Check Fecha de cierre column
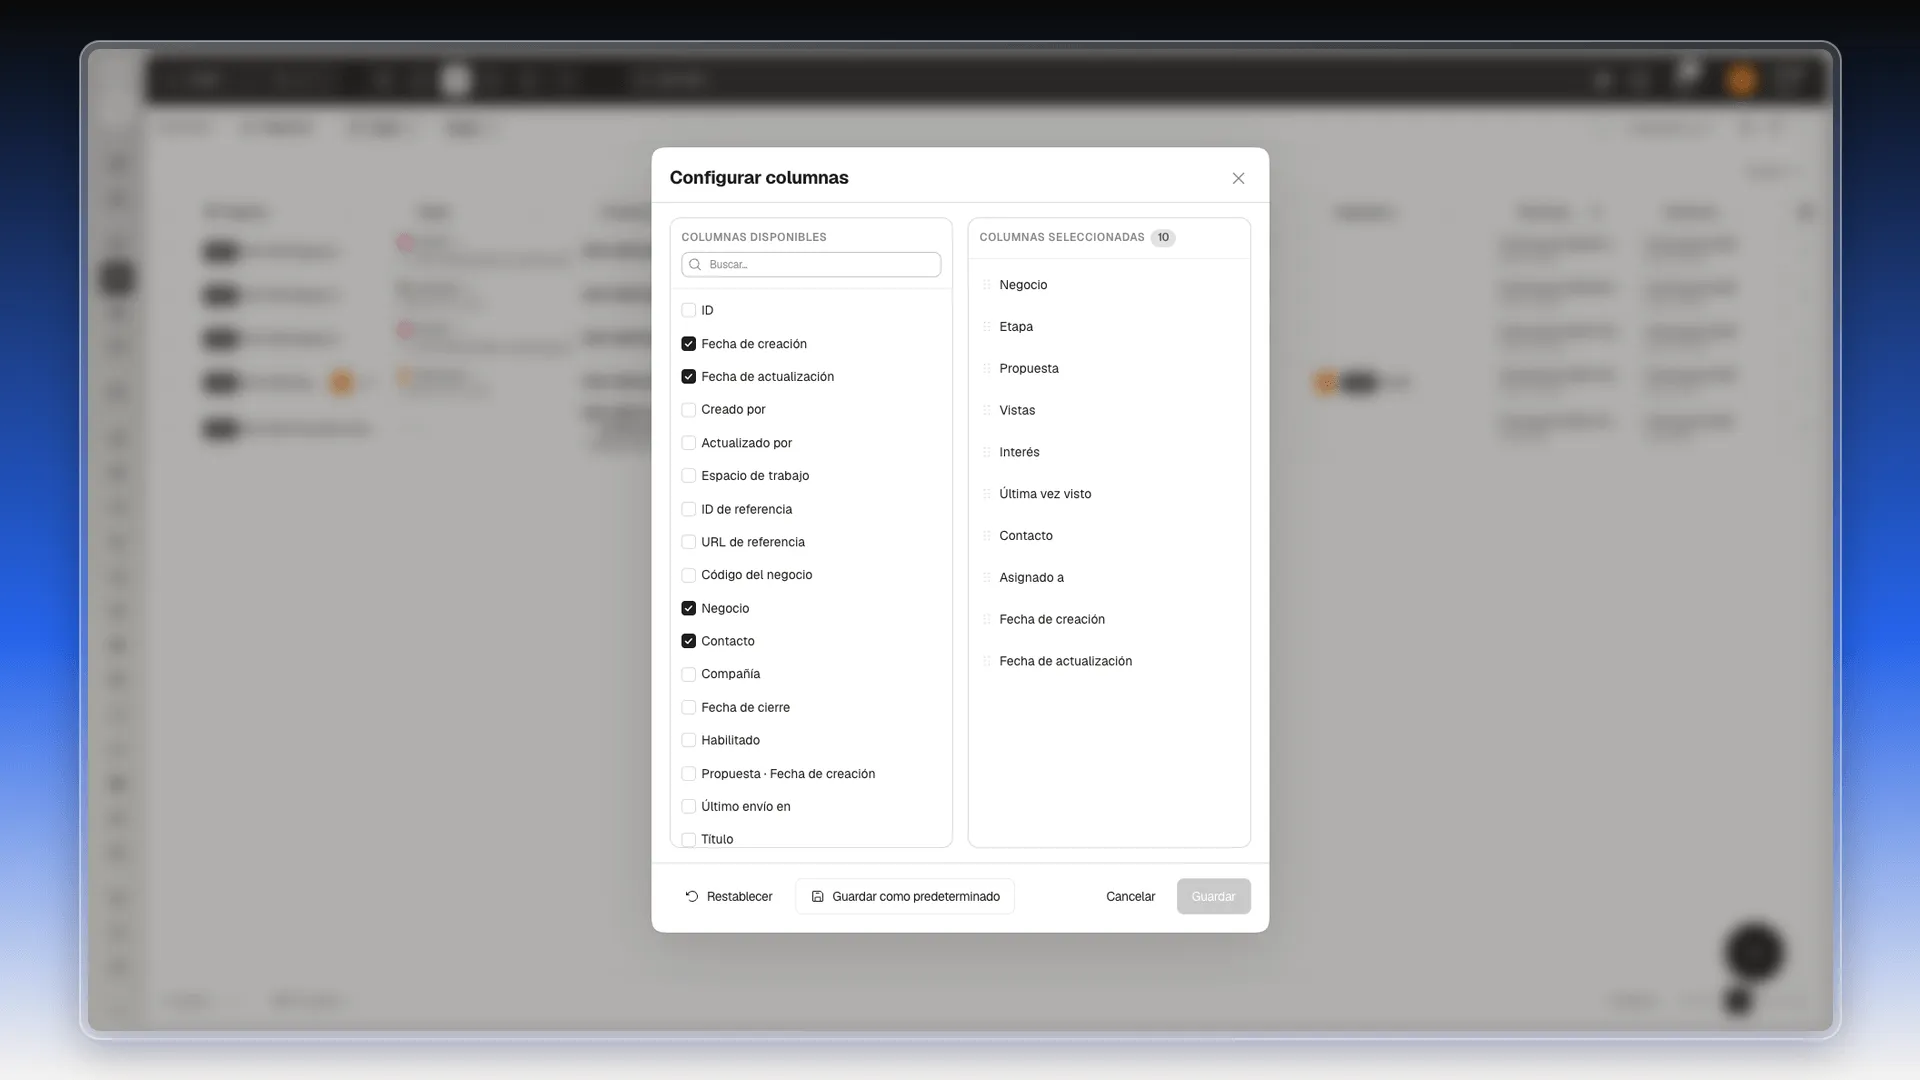 click(688, 707)
